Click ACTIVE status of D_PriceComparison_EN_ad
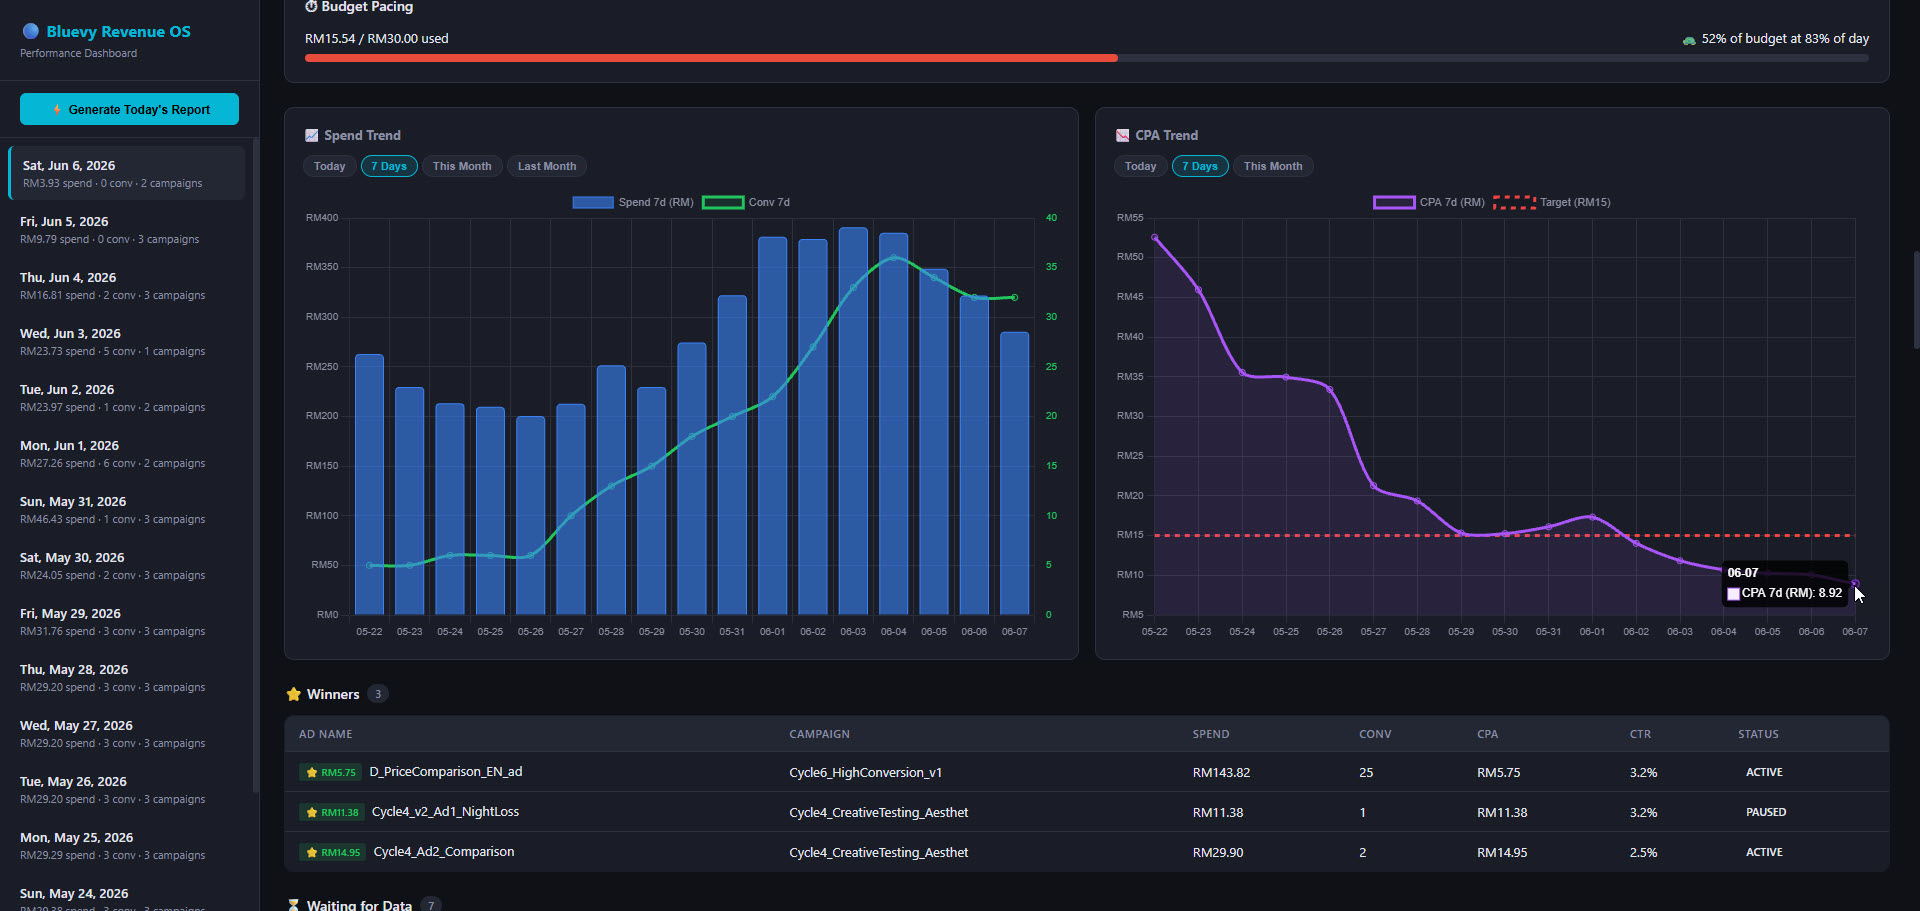This screenshot has height=911, width=1920. click(1764, 772)
